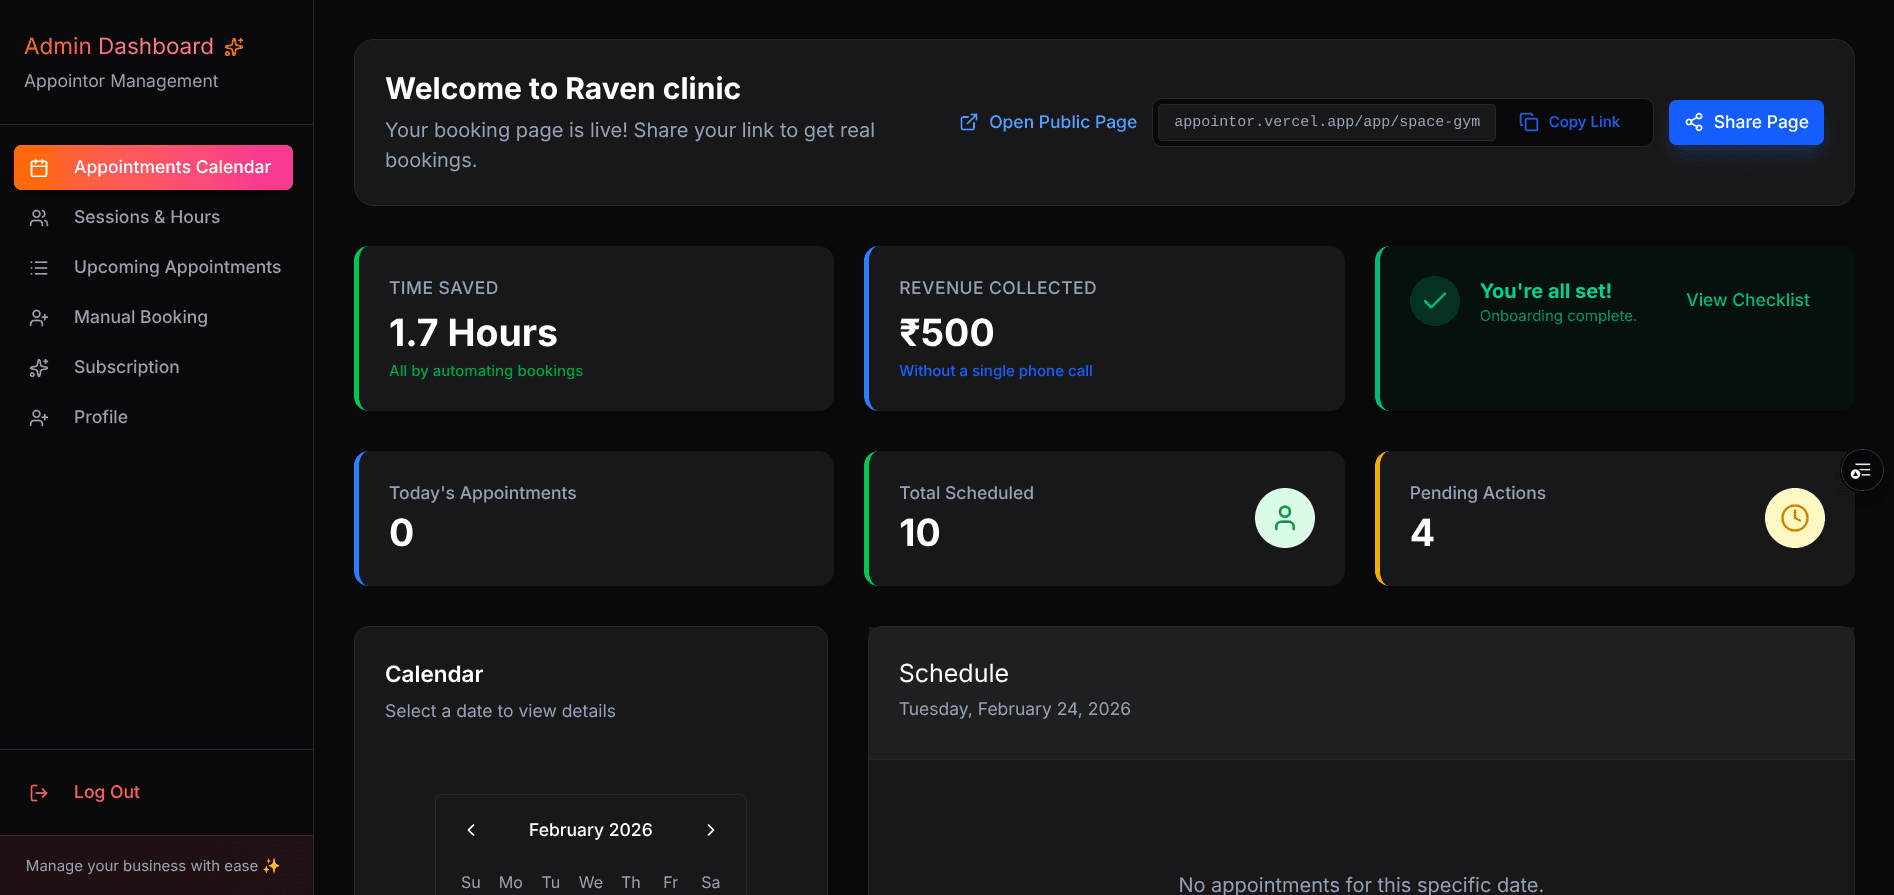Click the floating settings icon at right edge
The image size is (1894, 895).
click(x=1861, y=471)
